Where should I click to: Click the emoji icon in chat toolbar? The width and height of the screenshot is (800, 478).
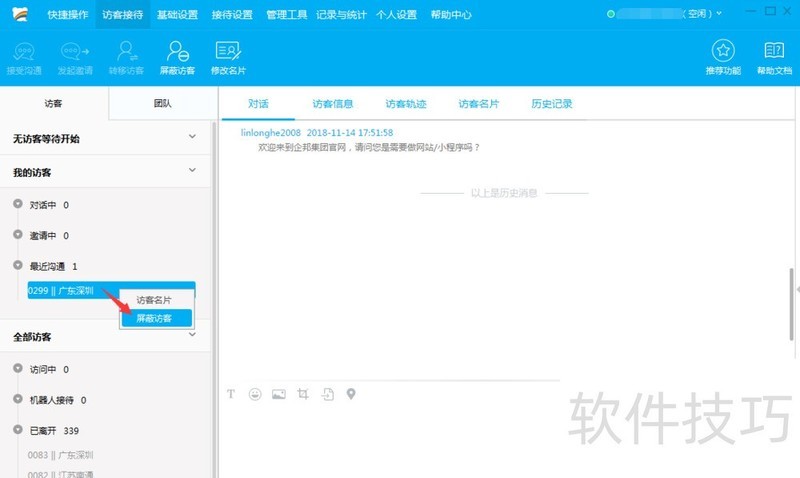tap(255, 394)
